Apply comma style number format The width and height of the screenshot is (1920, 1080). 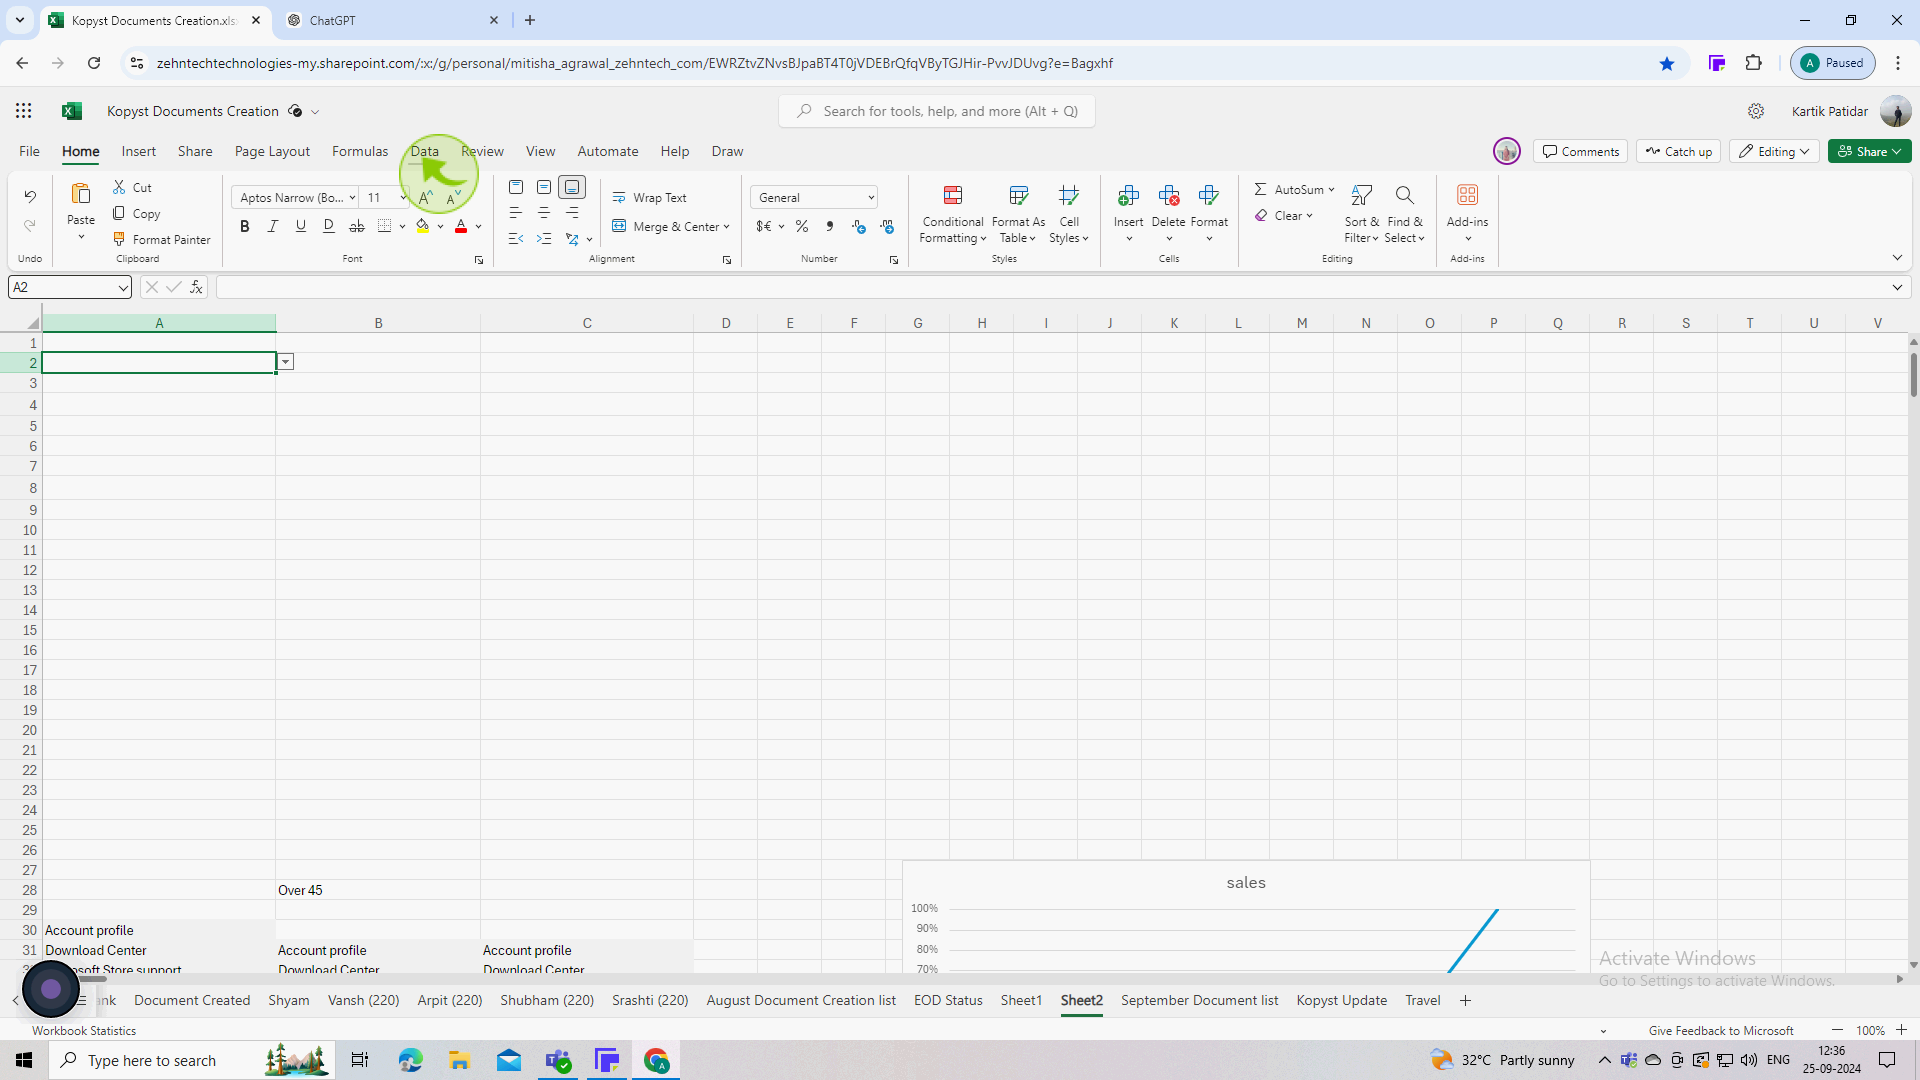pos(830,227)
